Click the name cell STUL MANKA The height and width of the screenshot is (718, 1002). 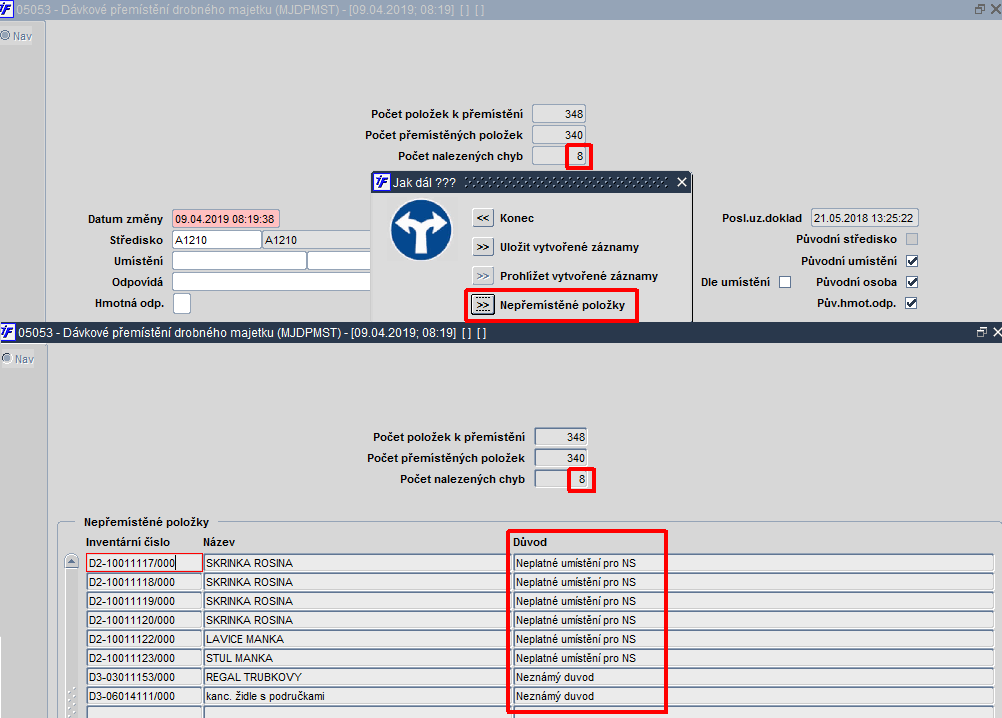pos(357,658)
